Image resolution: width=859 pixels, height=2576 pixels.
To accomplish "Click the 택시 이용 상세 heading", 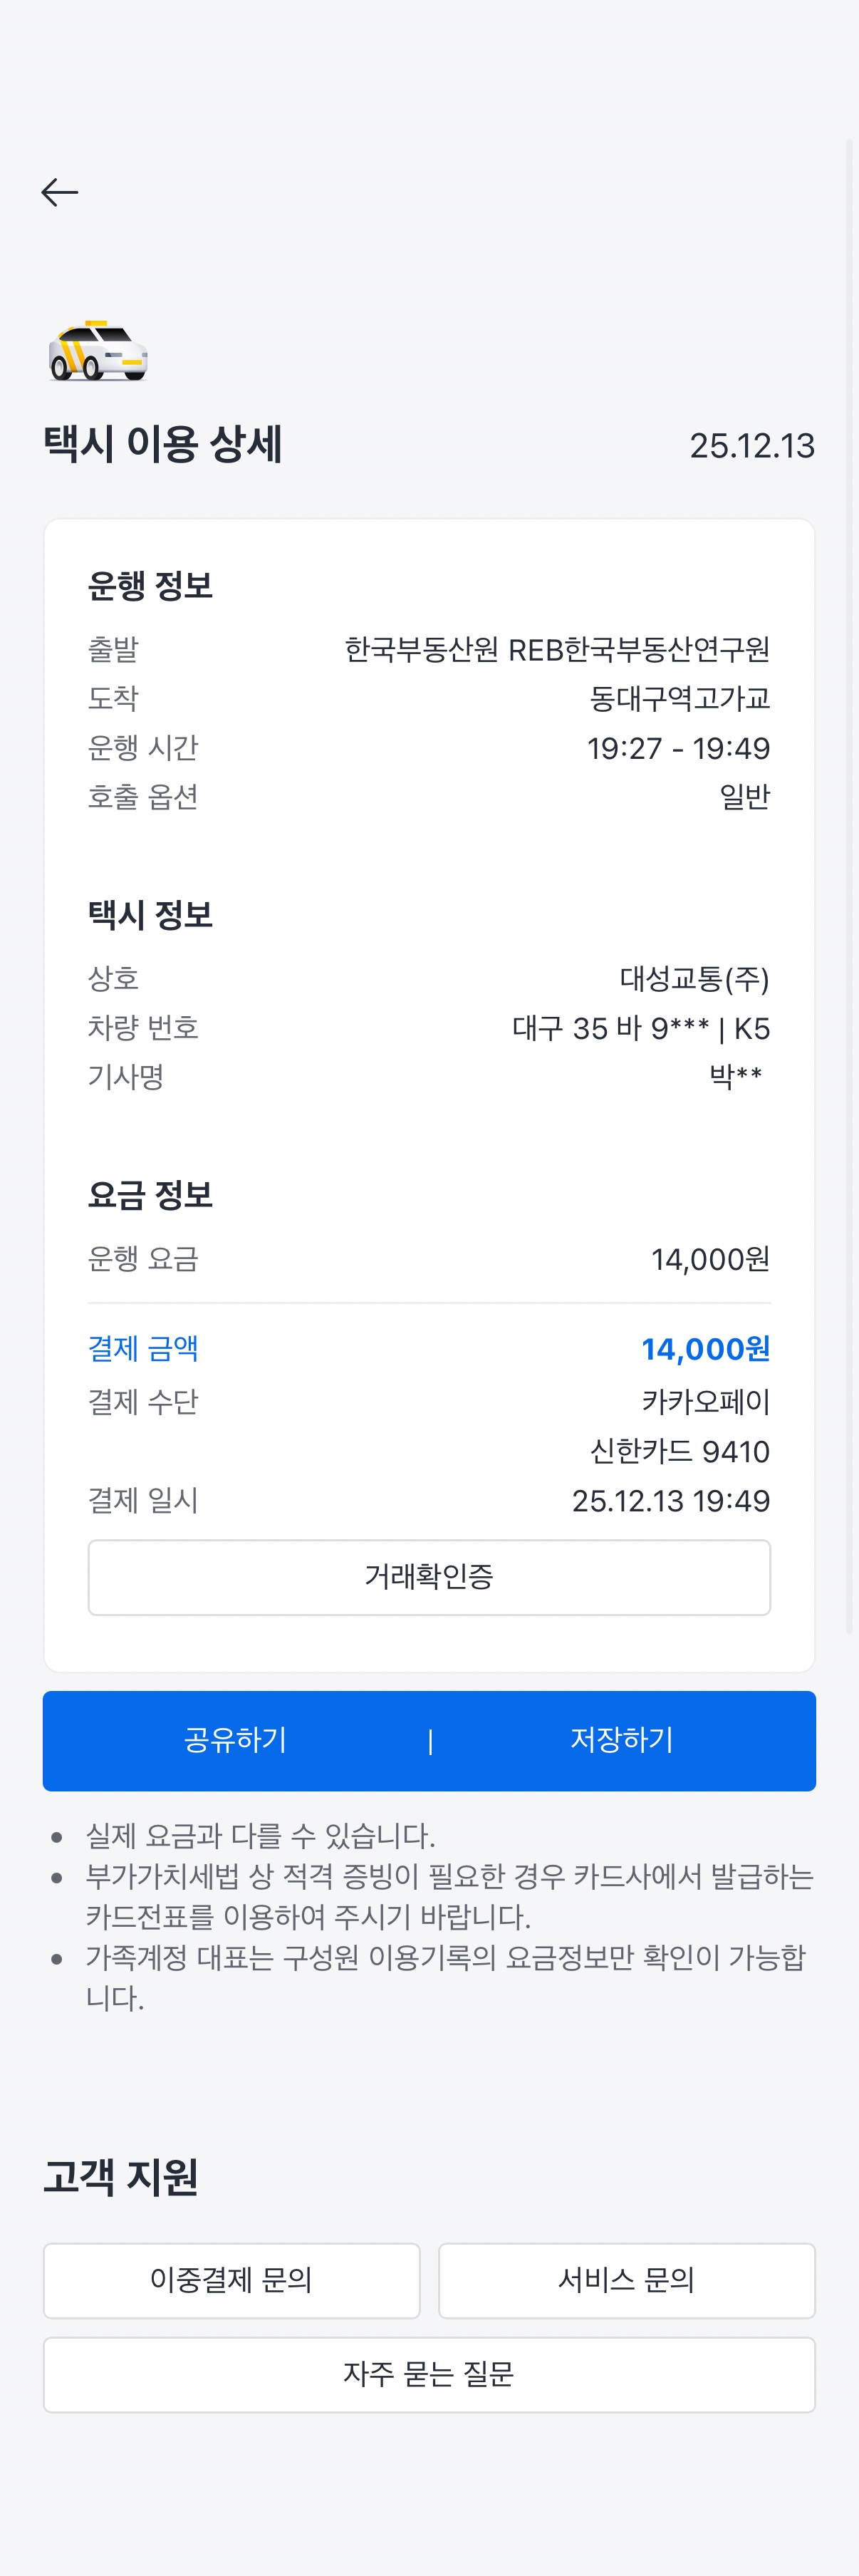I will pos(163,444).
